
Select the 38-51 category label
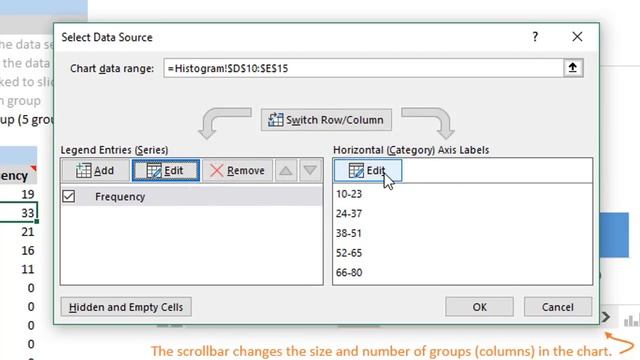coord(349,233)
